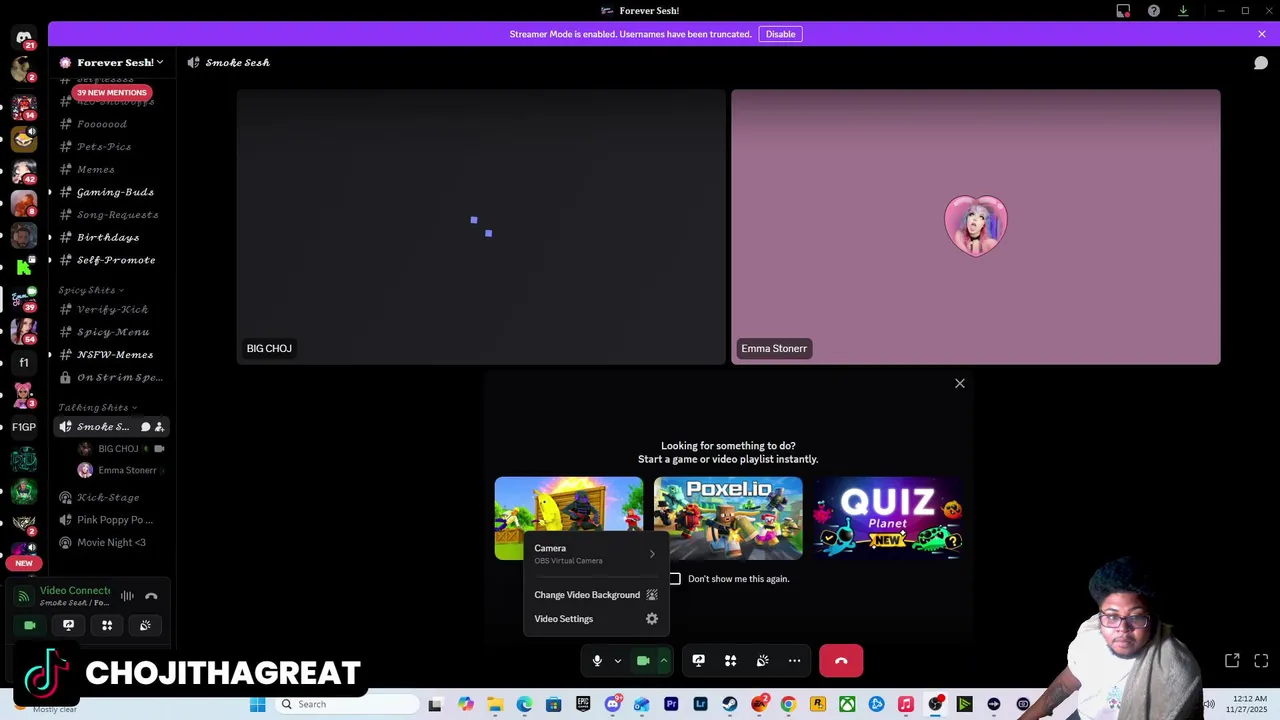The image size is (1280, 720).
Task: Open noise suppression icon in voice panel
Action: (127, 596)
